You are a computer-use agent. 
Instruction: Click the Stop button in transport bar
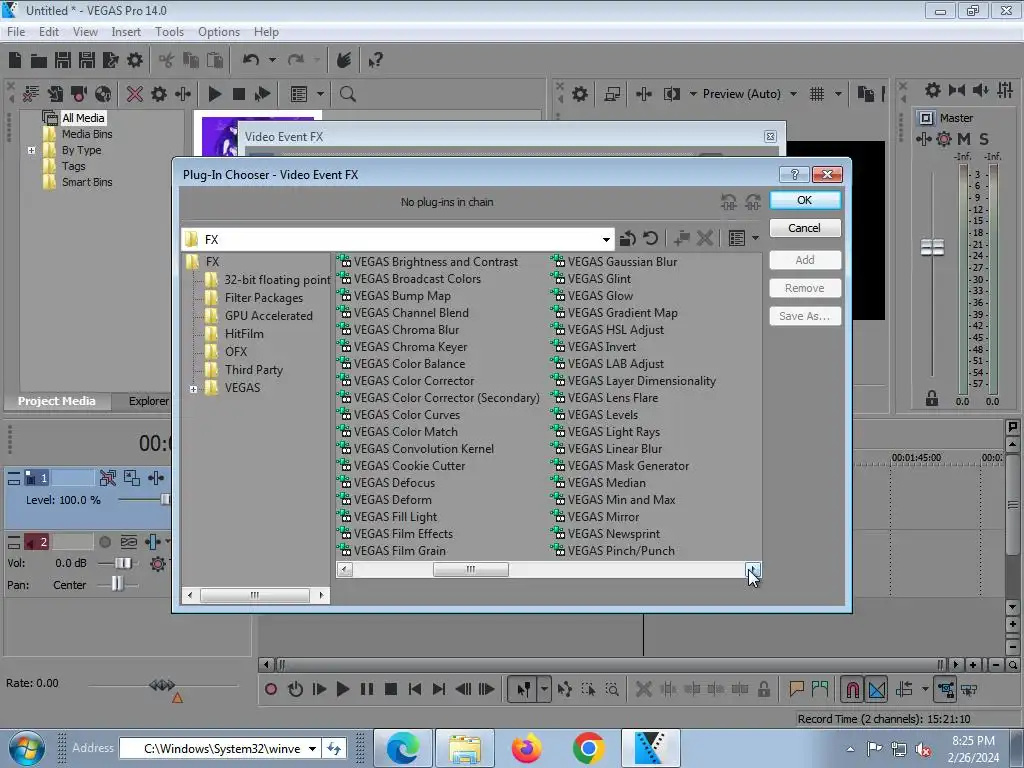[391, 689]
